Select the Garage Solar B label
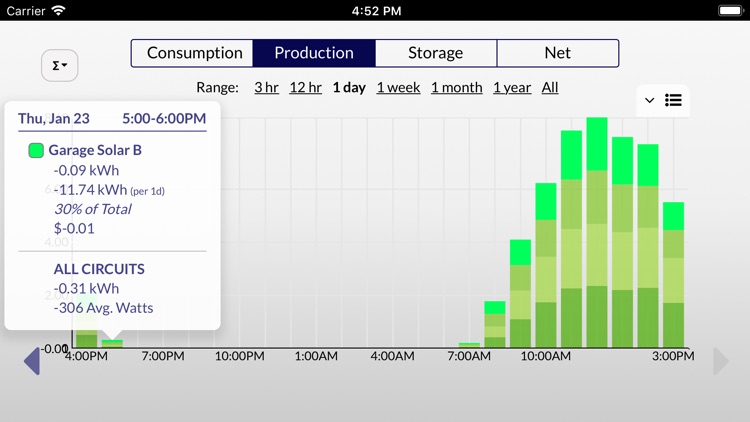This screenshot has width=750, height=422. 95,150
